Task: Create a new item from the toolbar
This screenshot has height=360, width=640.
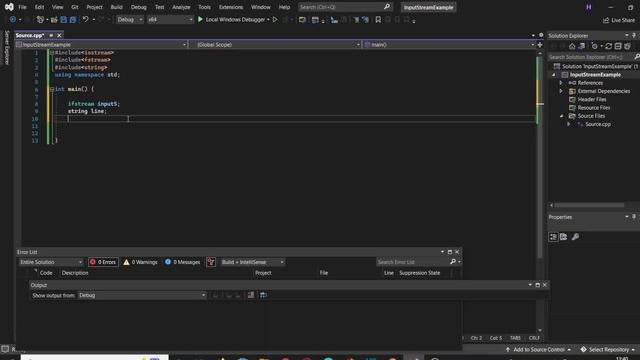Action: click(40, 19)
